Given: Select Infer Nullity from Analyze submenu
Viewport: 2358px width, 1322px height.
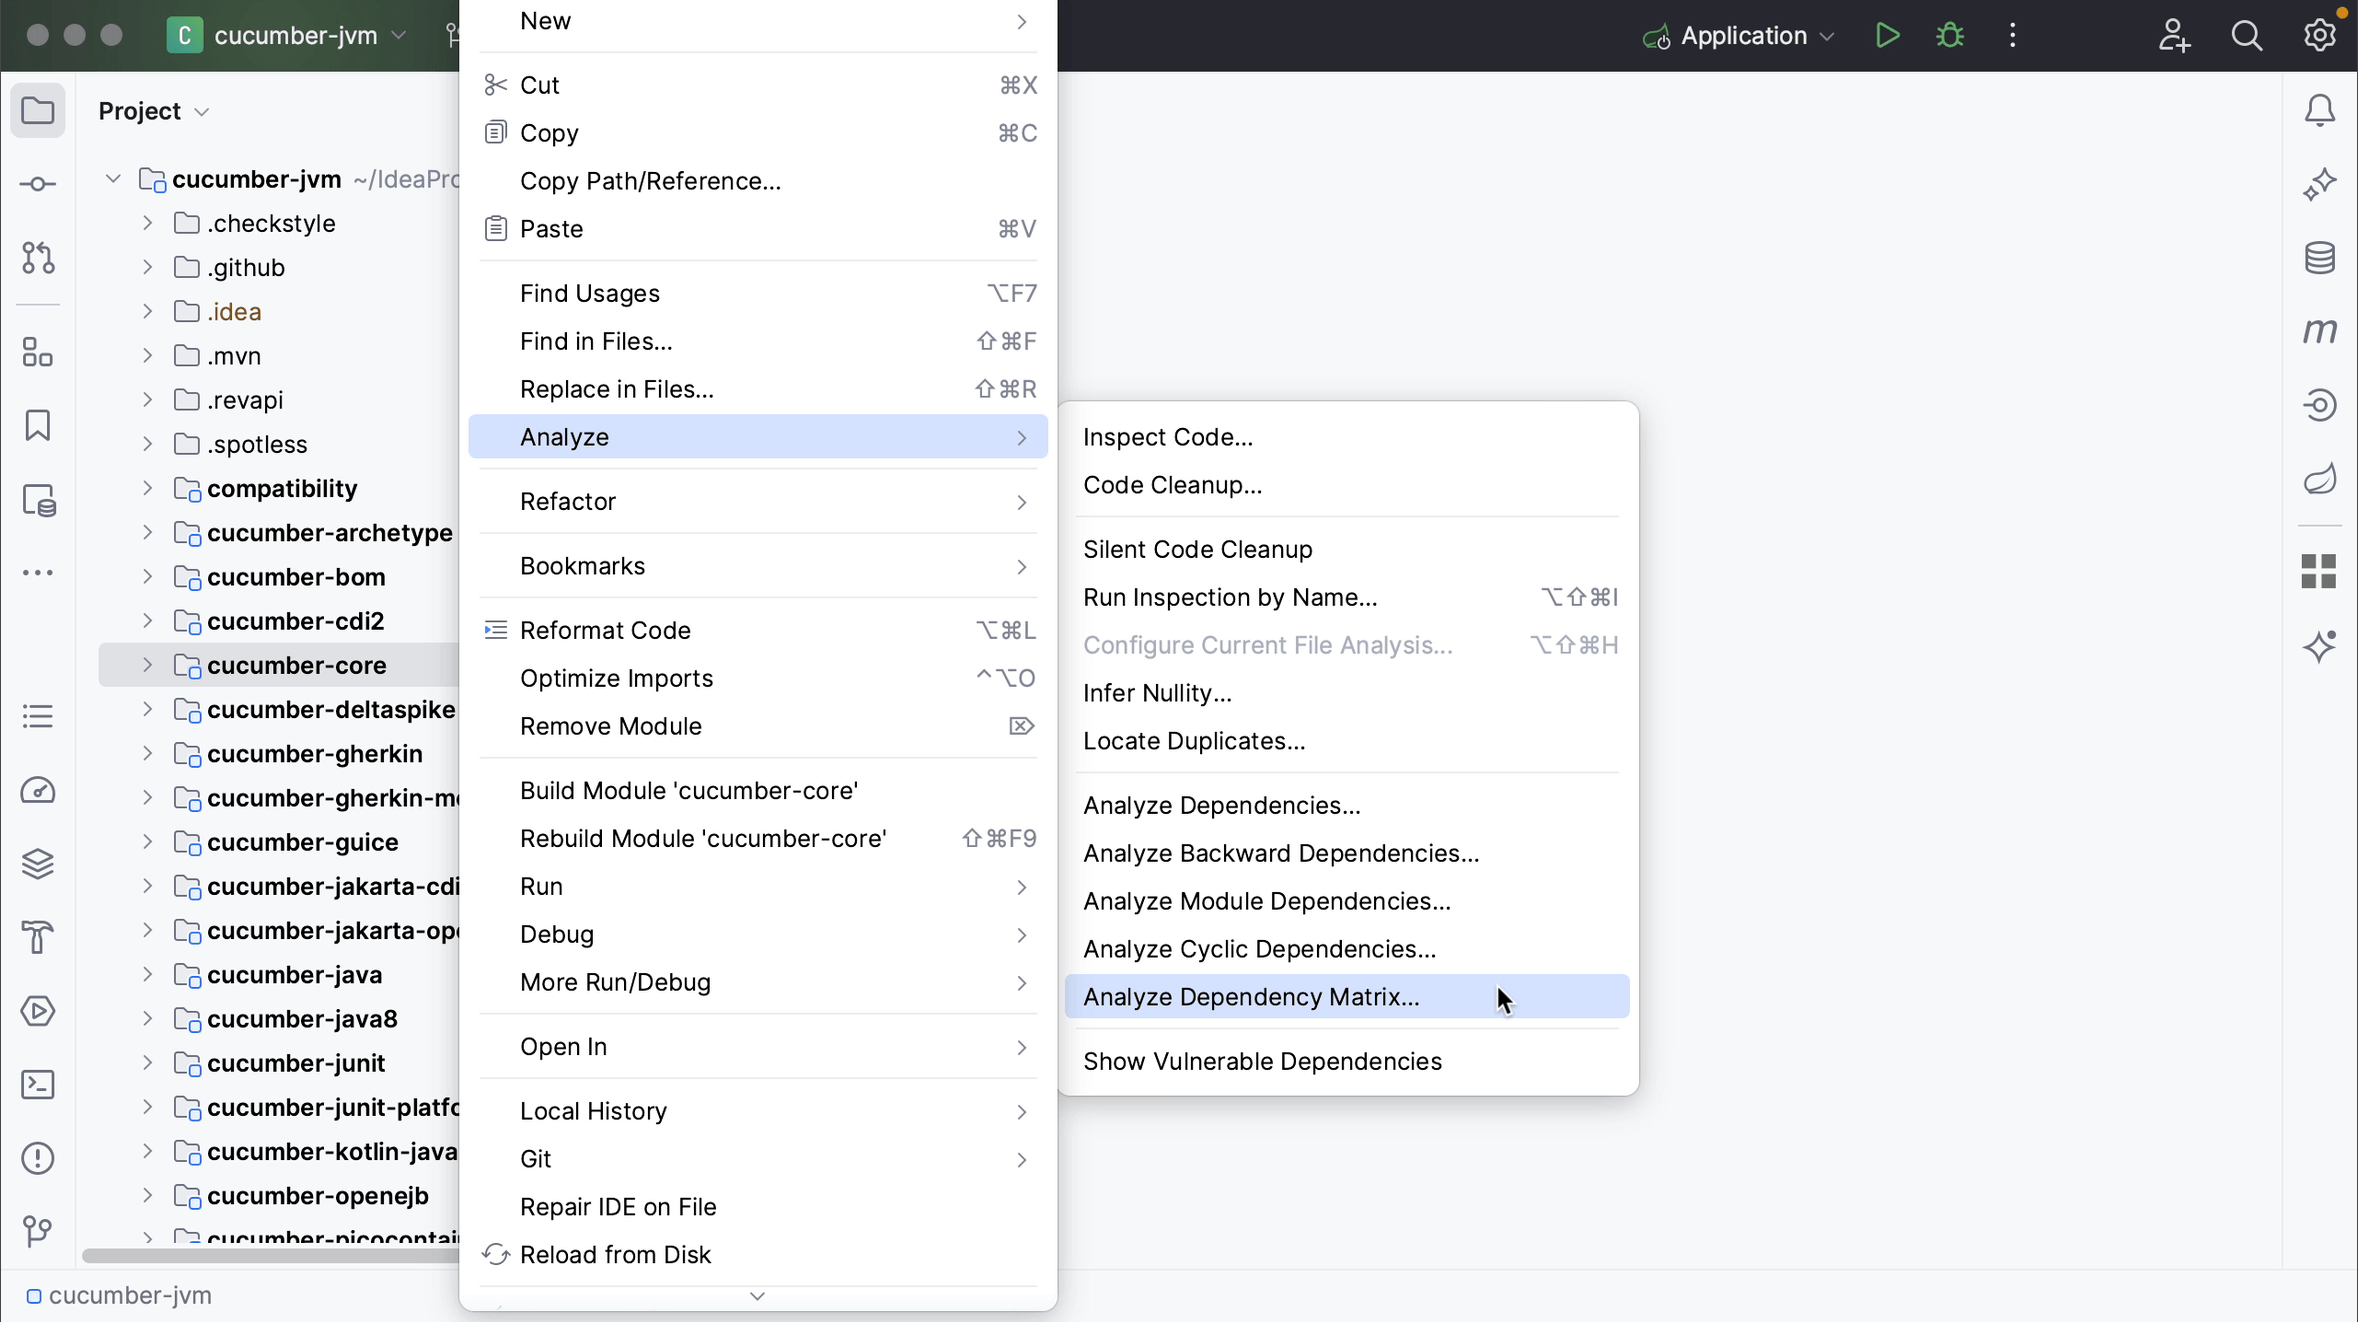Looking at the screenshot, I should click(x=1156, y=692).
